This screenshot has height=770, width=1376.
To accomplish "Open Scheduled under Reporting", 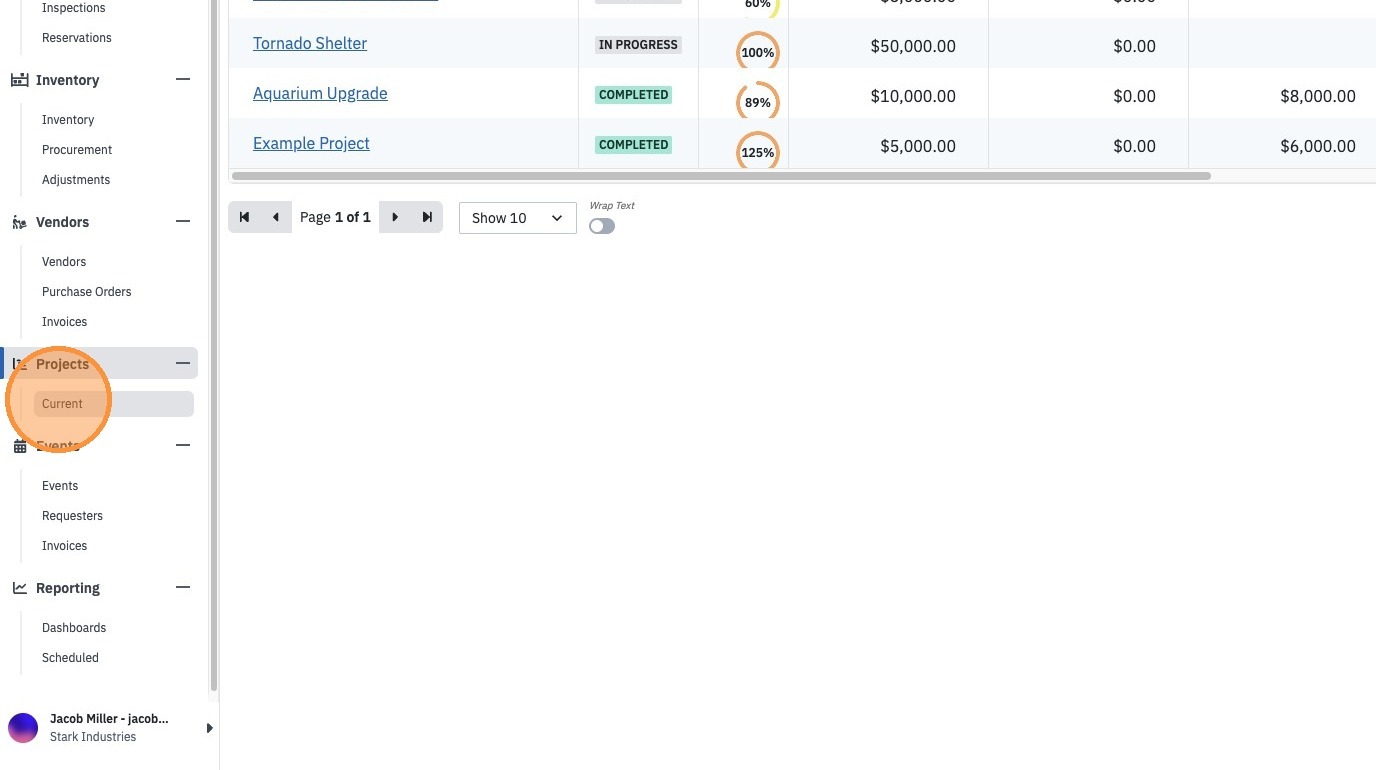I will tap(70, 658).
